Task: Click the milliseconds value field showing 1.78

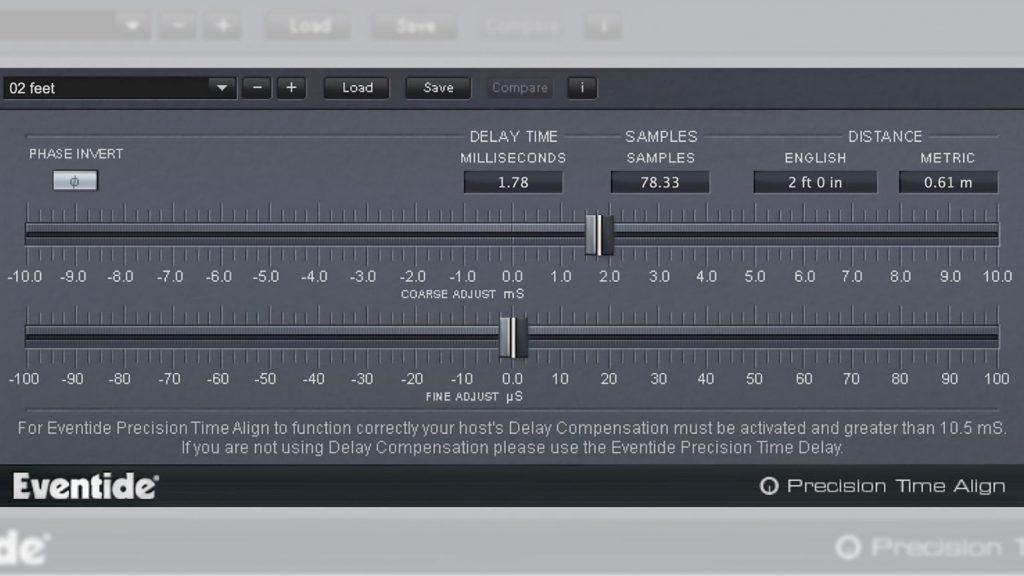Action: click(512, 181)
